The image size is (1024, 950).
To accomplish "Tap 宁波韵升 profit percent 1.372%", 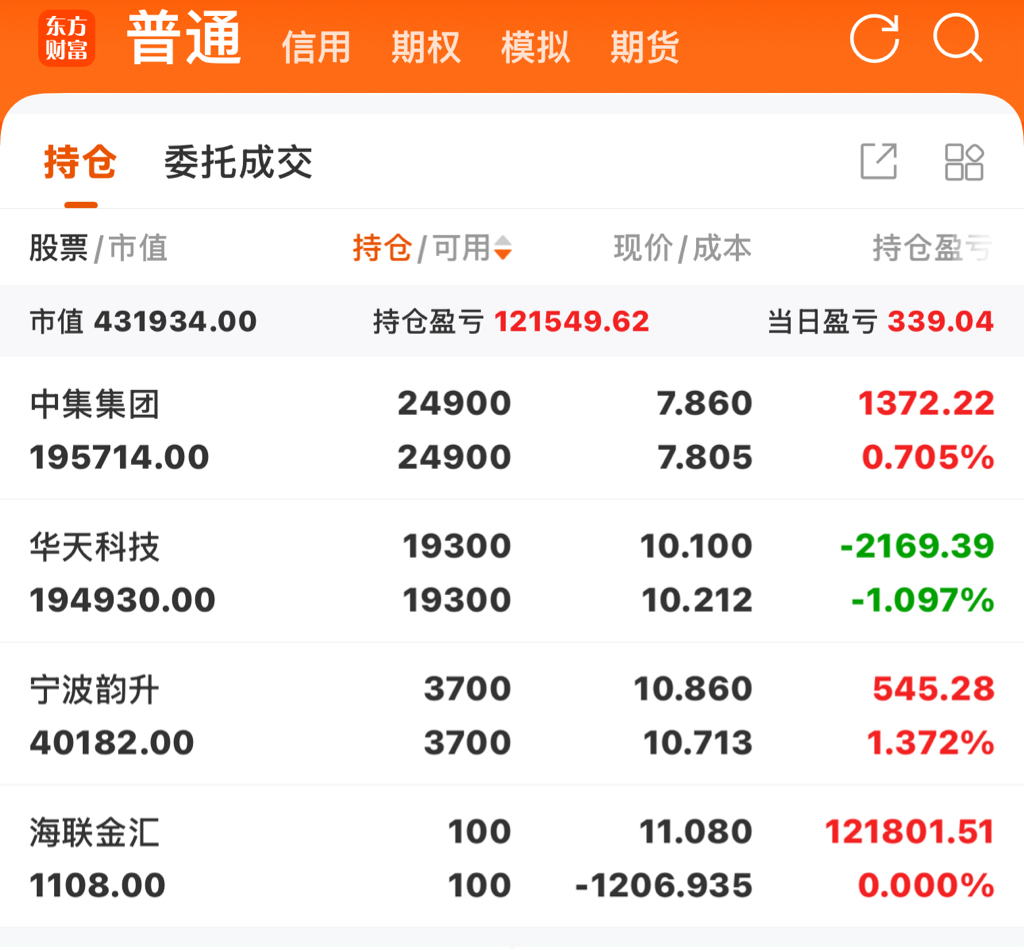I will 931,742.
